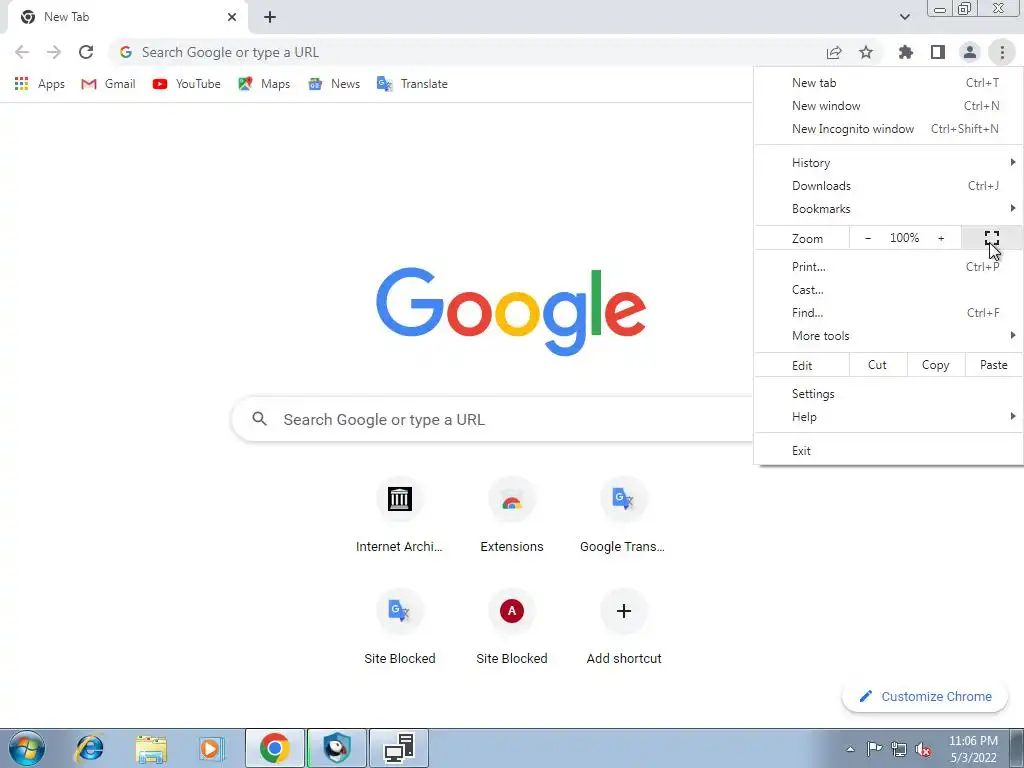Open the Extensions puzzle icon
Viewport: 1024px width, 768px height.
pyautogui.click(x=905, y=52)
